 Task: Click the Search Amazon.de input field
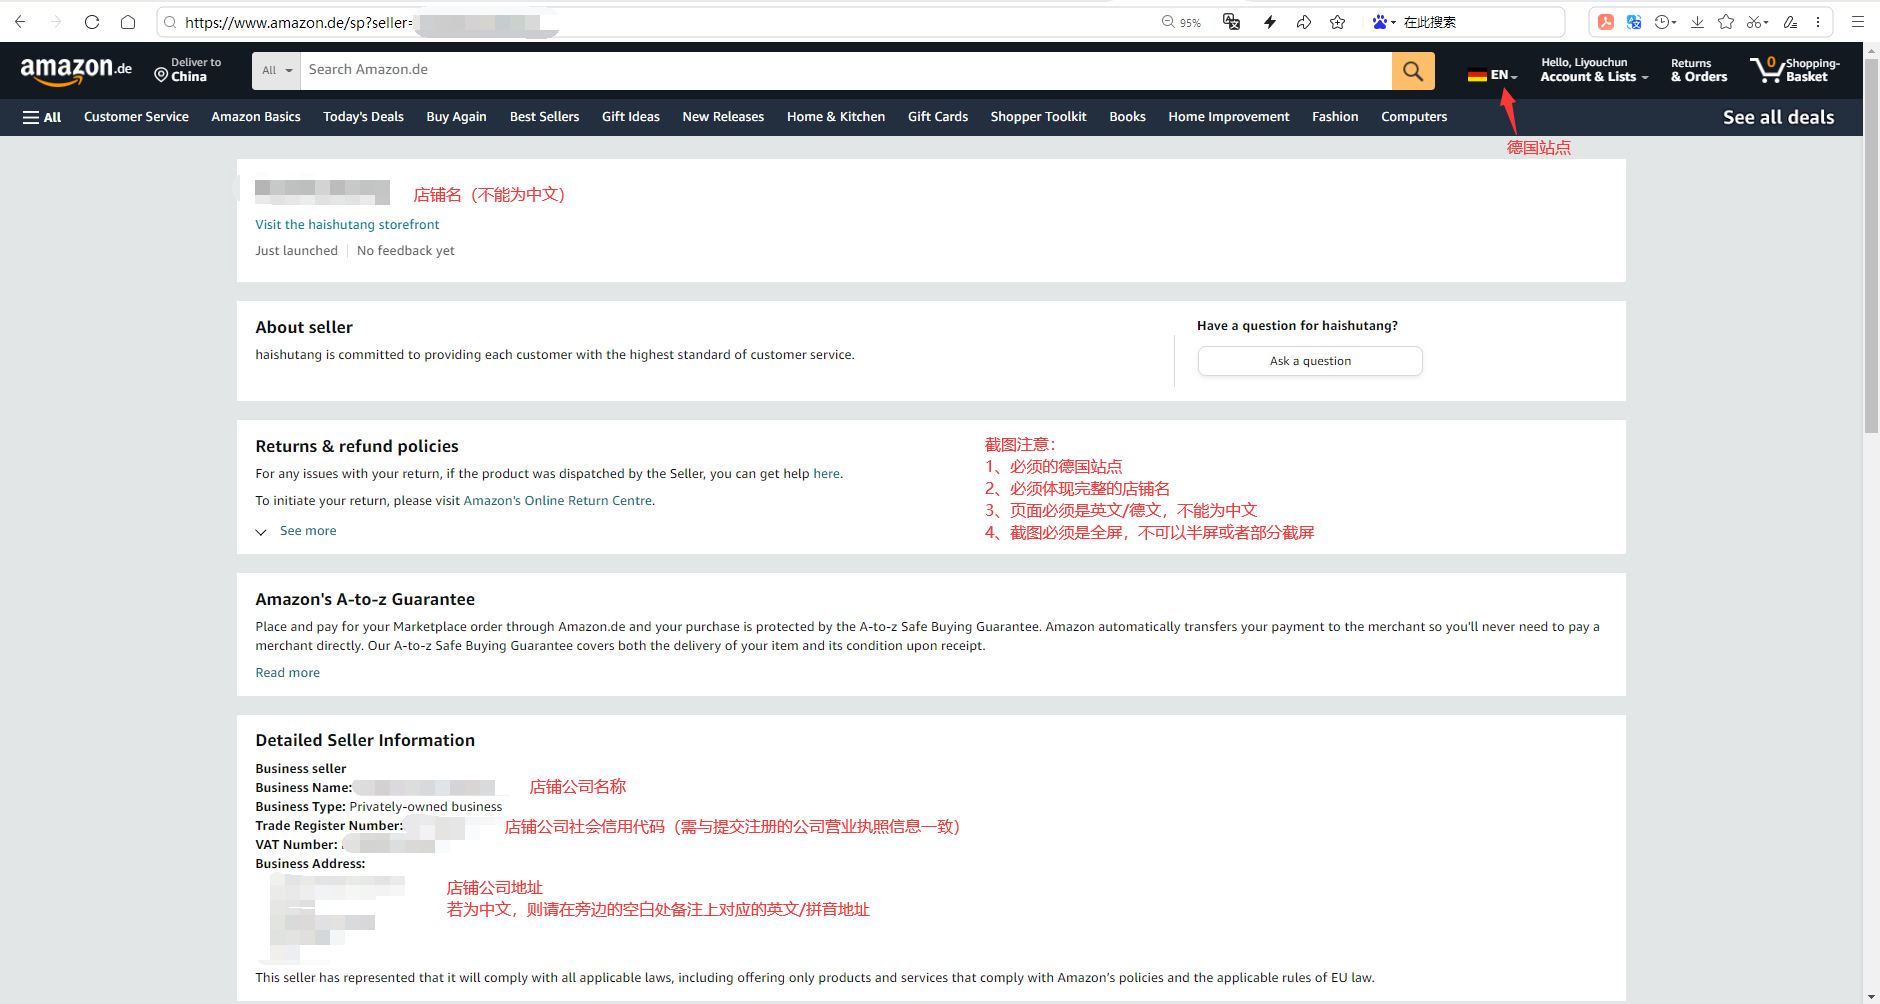(x=846, y=70)
